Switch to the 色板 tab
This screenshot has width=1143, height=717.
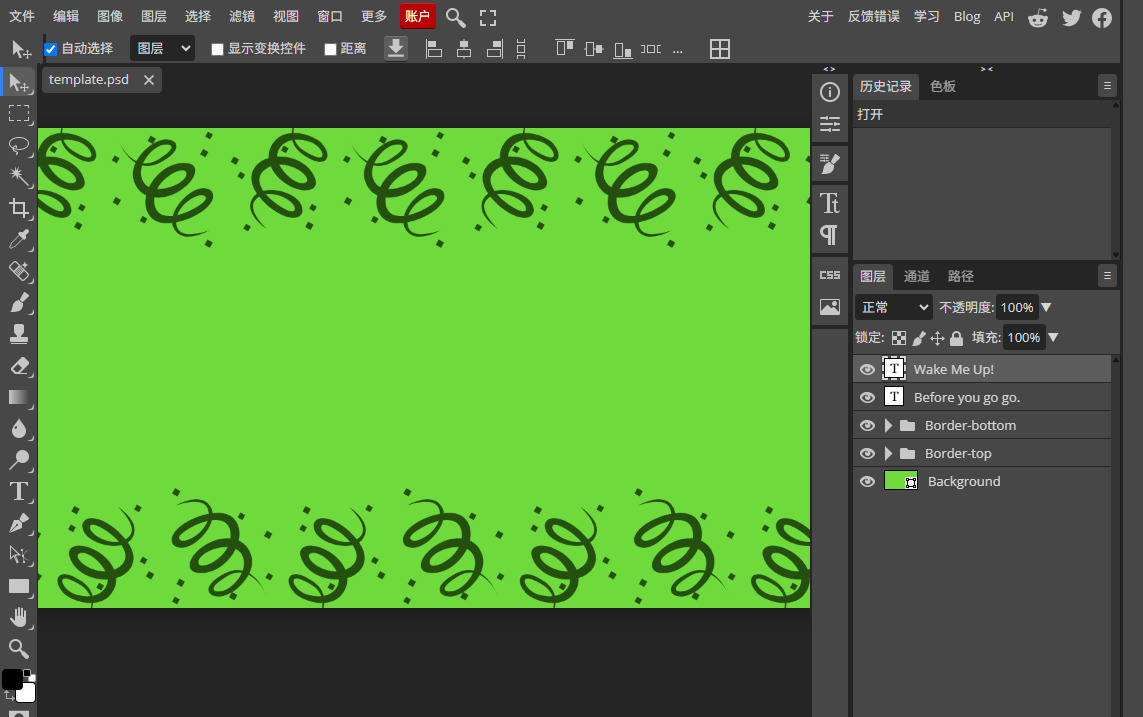pyautogui.click(x=943, y=87)
